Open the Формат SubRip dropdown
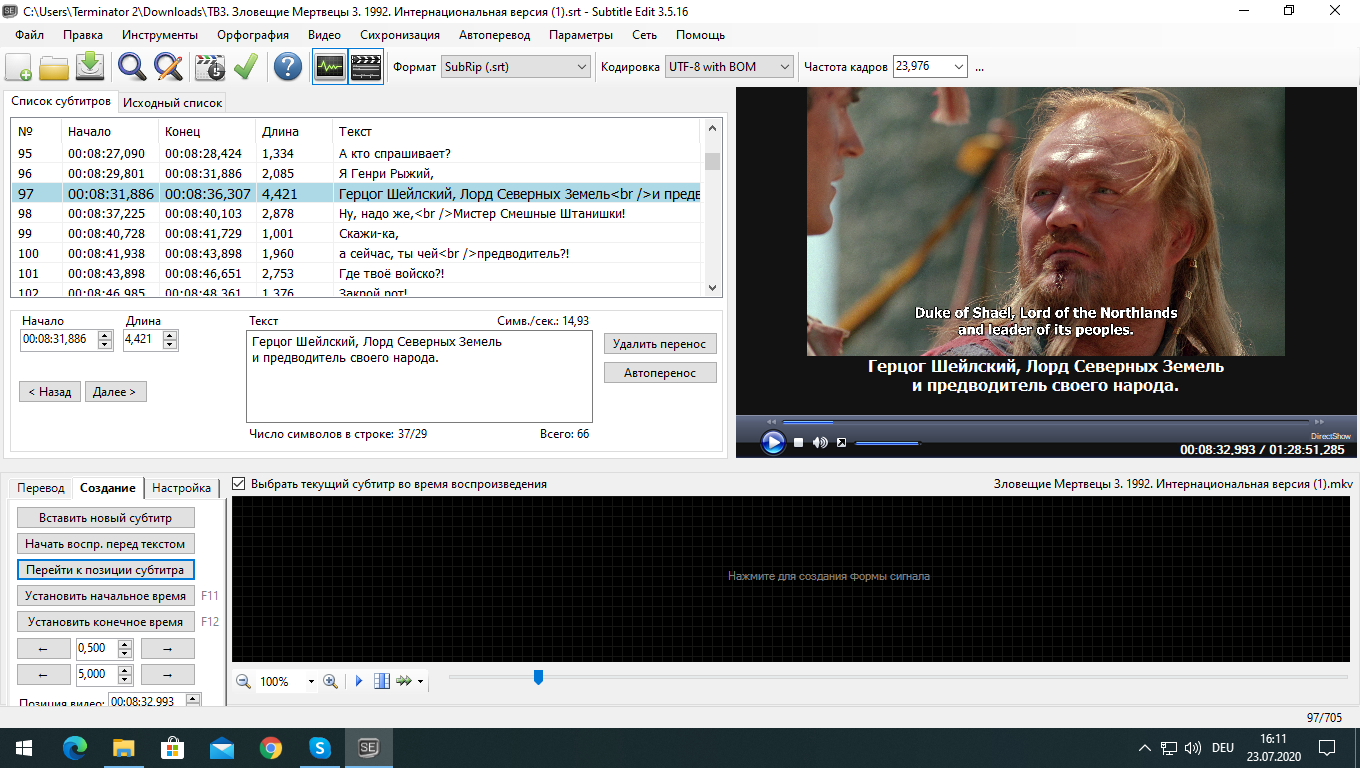Screen dimensions: 1360x768 [517, 67]
